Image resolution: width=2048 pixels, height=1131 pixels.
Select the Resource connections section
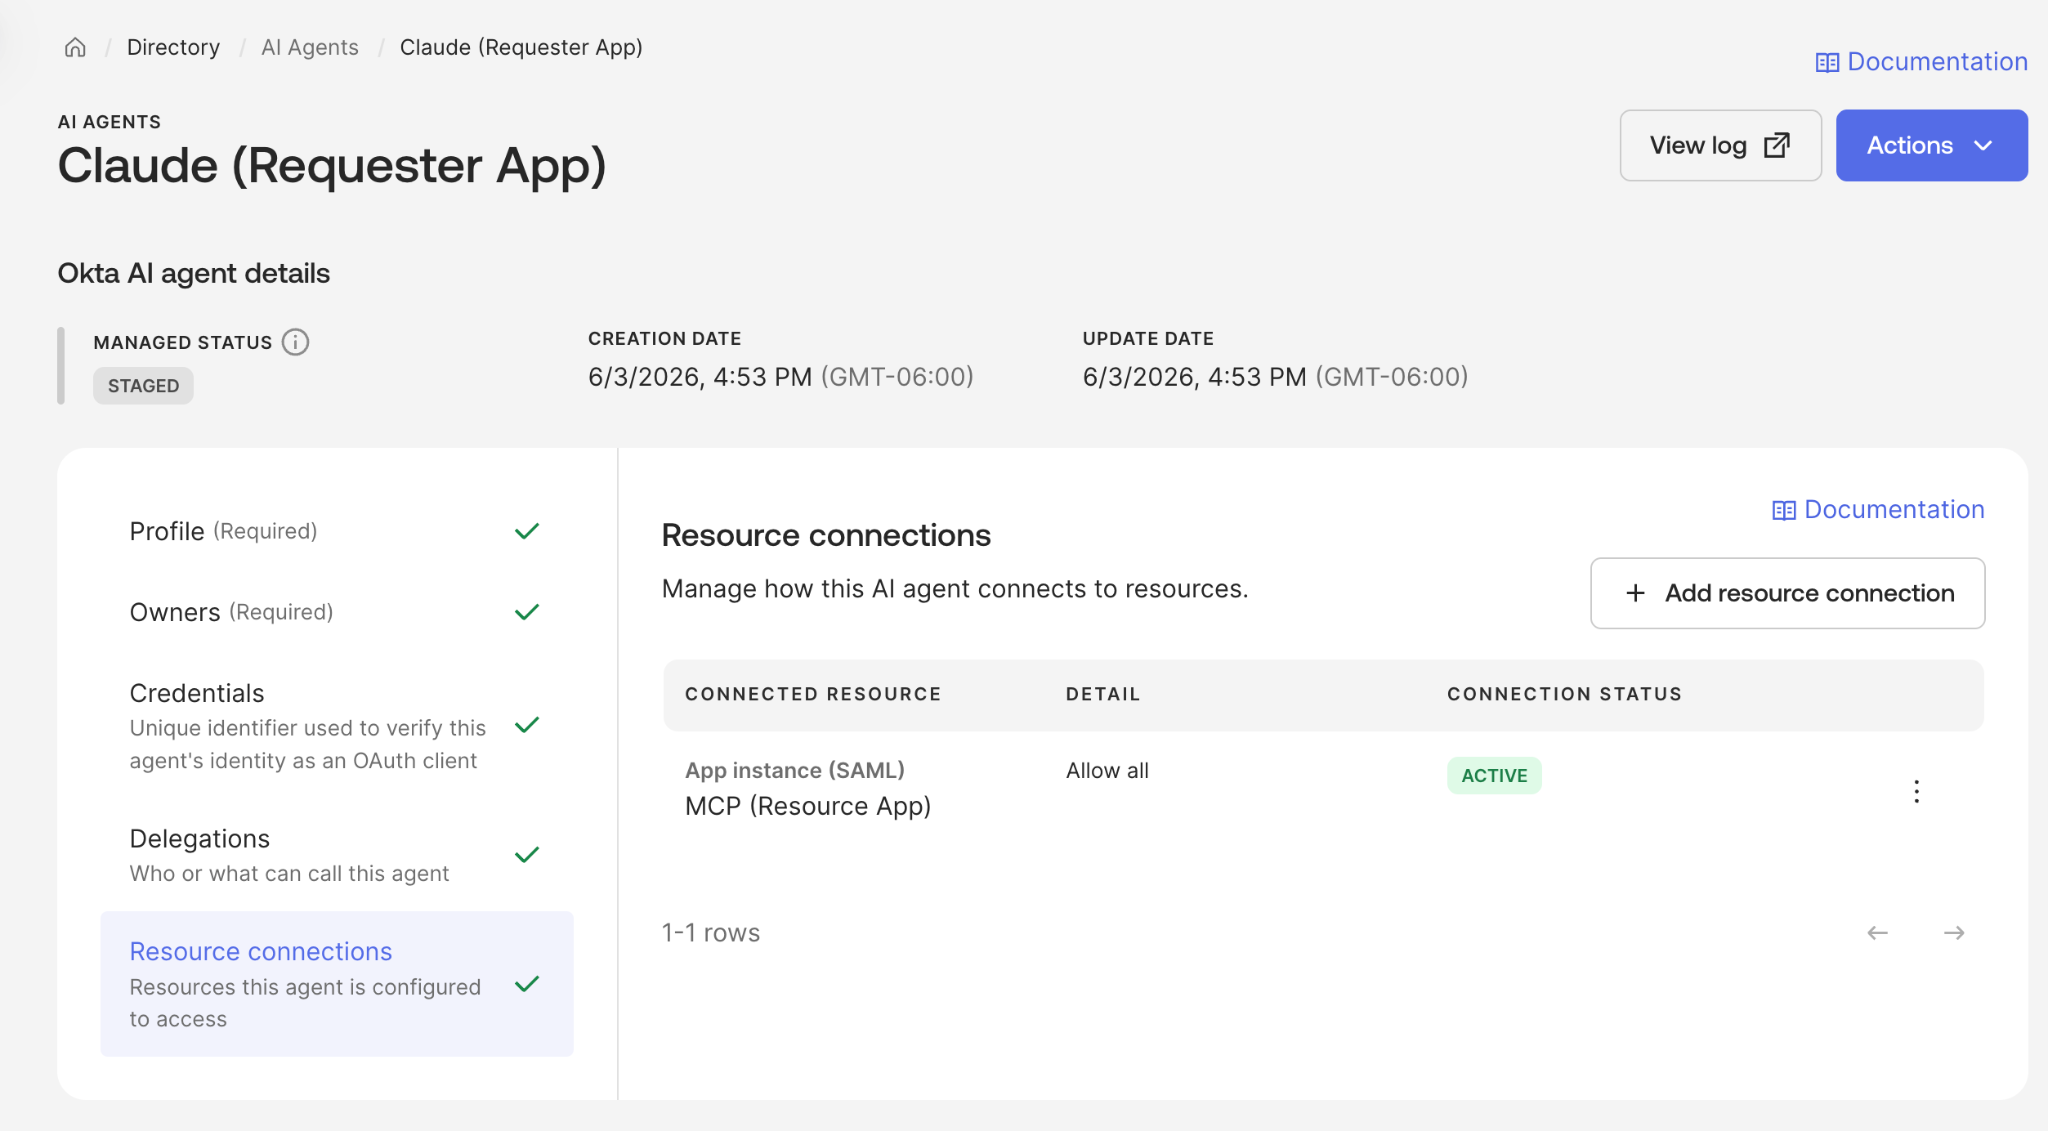tap(336, 984)
